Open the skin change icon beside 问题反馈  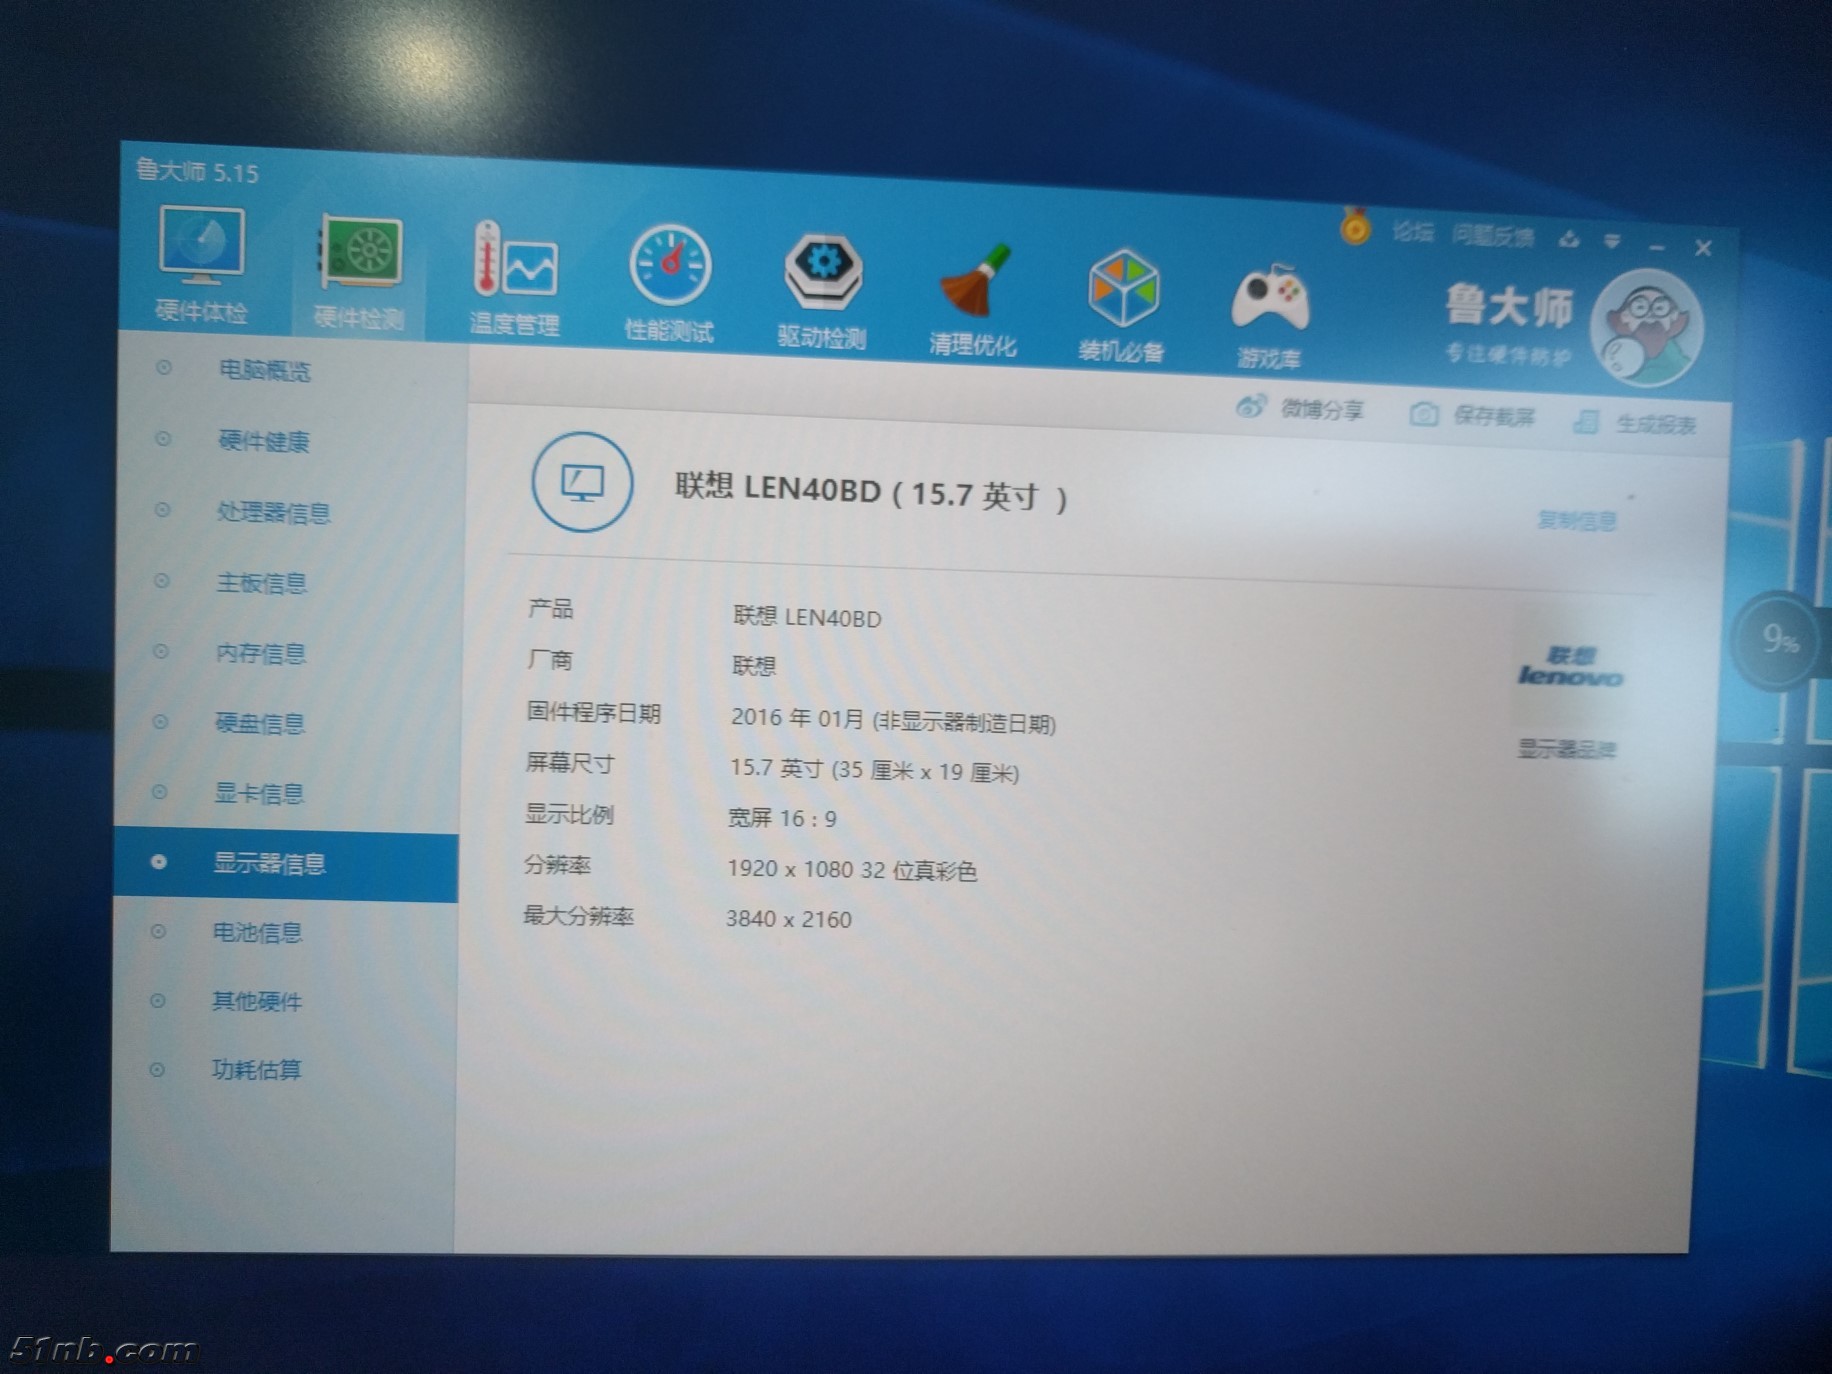(1569, 239)
